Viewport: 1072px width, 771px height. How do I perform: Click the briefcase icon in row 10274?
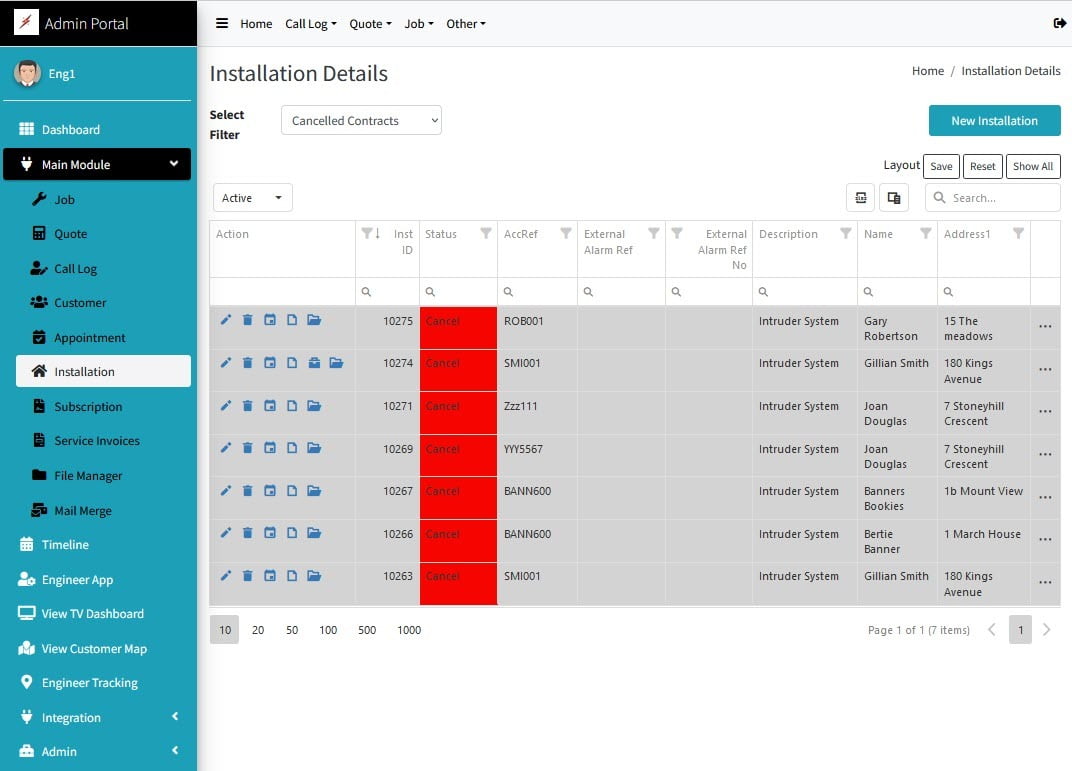314,363
